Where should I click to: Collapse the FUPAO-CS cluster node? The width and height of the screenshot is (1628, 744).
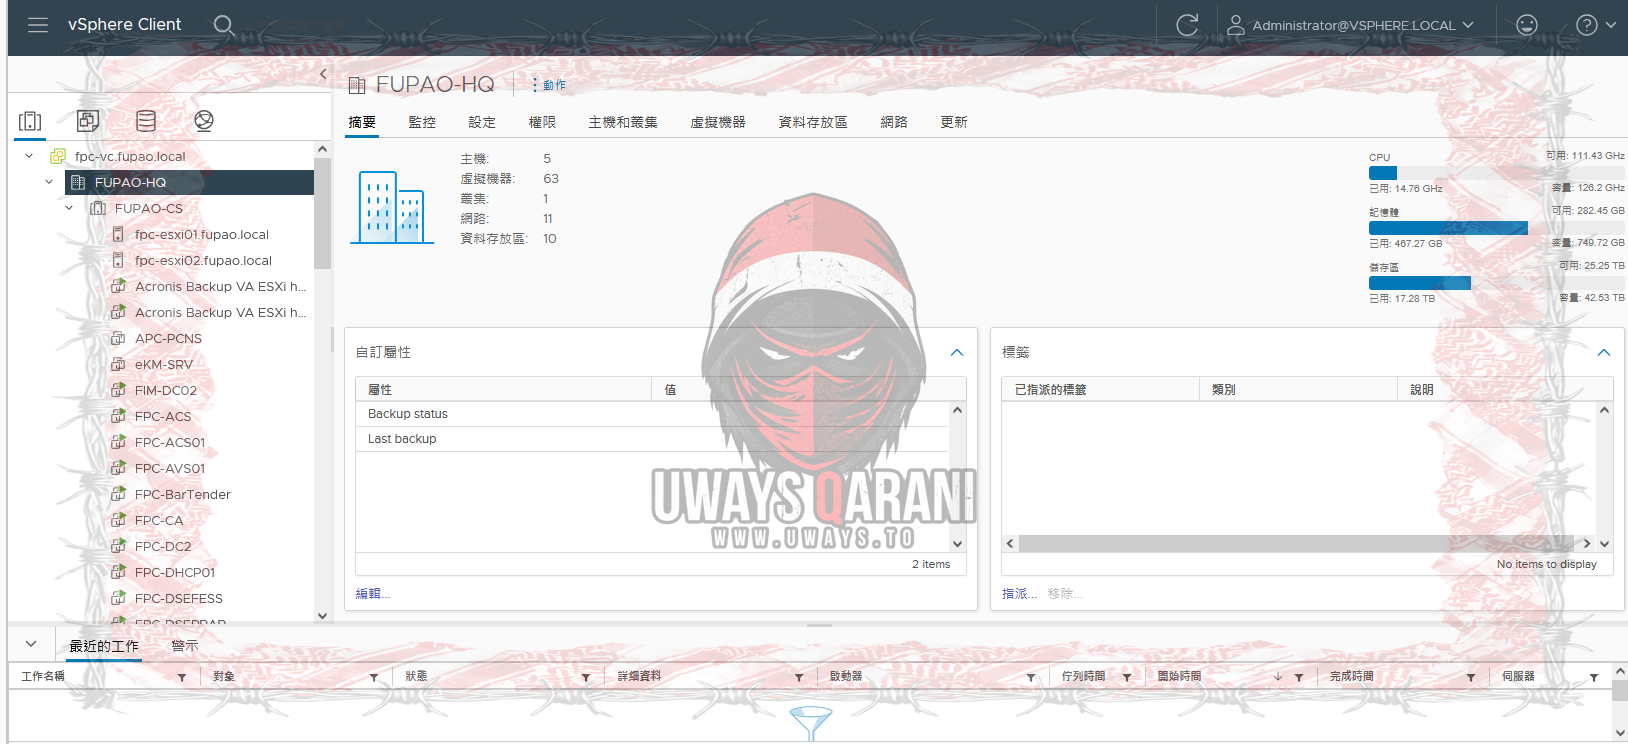point(69,208)
